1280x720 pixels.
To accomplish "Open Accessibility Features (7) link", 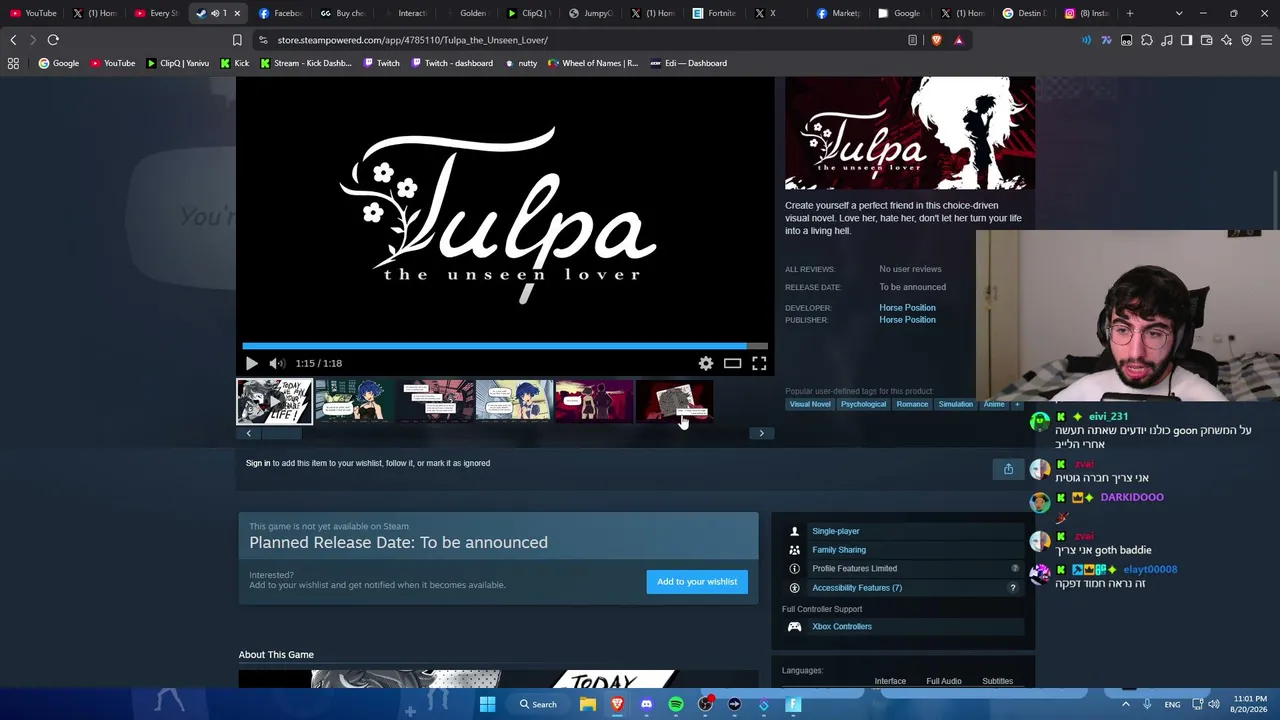I will [x=857, y=588].
